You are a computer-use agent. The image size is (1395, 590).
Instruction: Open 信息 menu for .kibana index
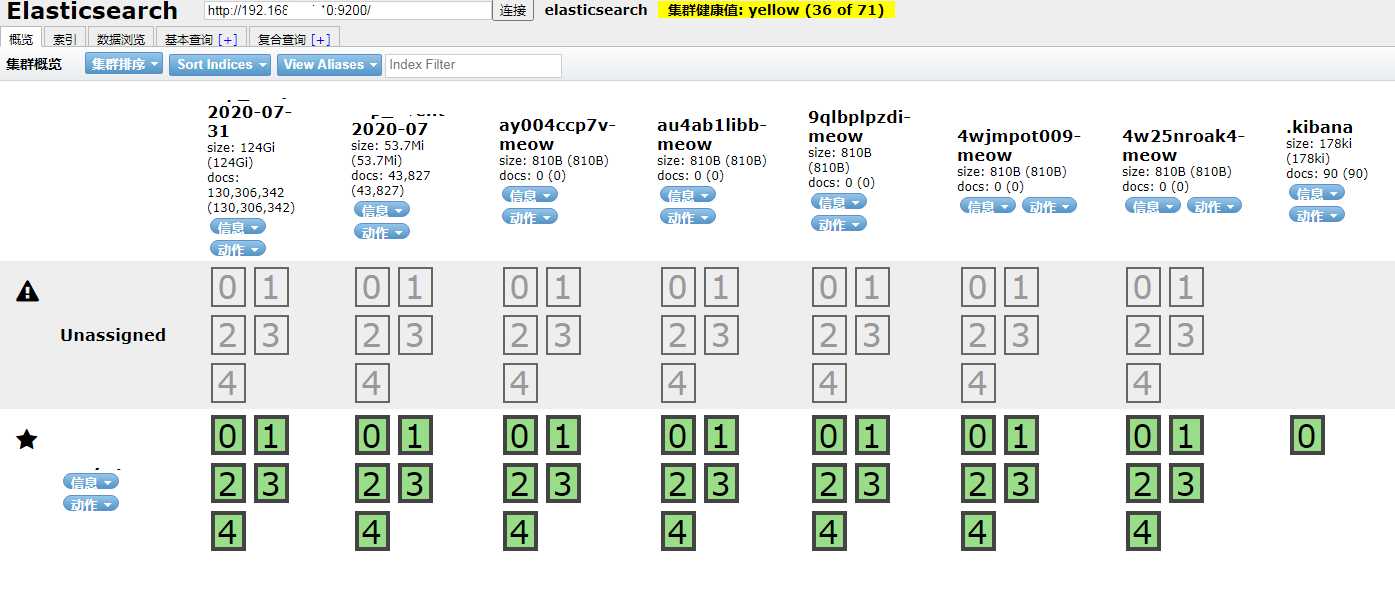tap(1317, 193)
